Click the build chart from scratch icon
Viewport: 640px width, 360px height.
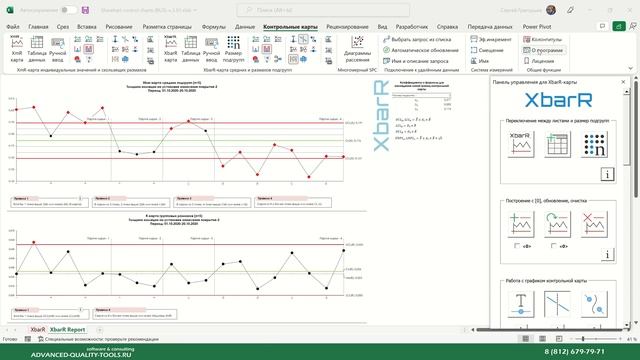pos(520,224)
